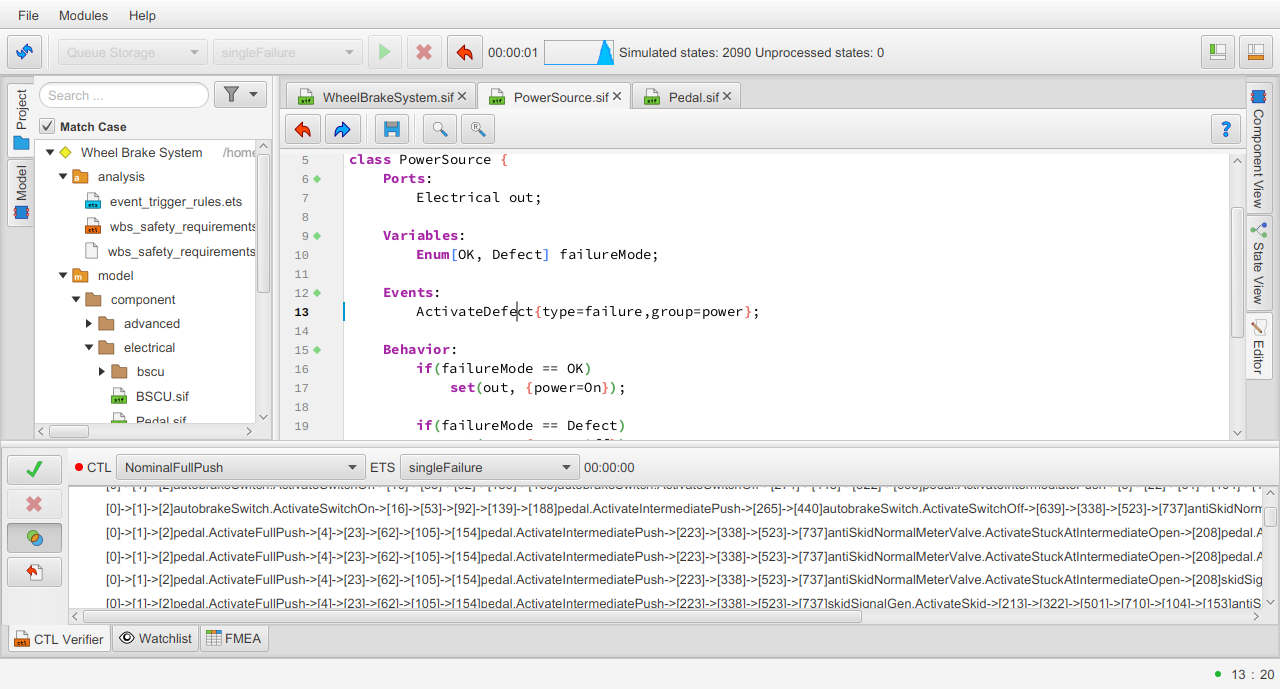Screen dimensions: 1280x689
Task: Switch to the Watchlist tab
Action: (155, 638)
